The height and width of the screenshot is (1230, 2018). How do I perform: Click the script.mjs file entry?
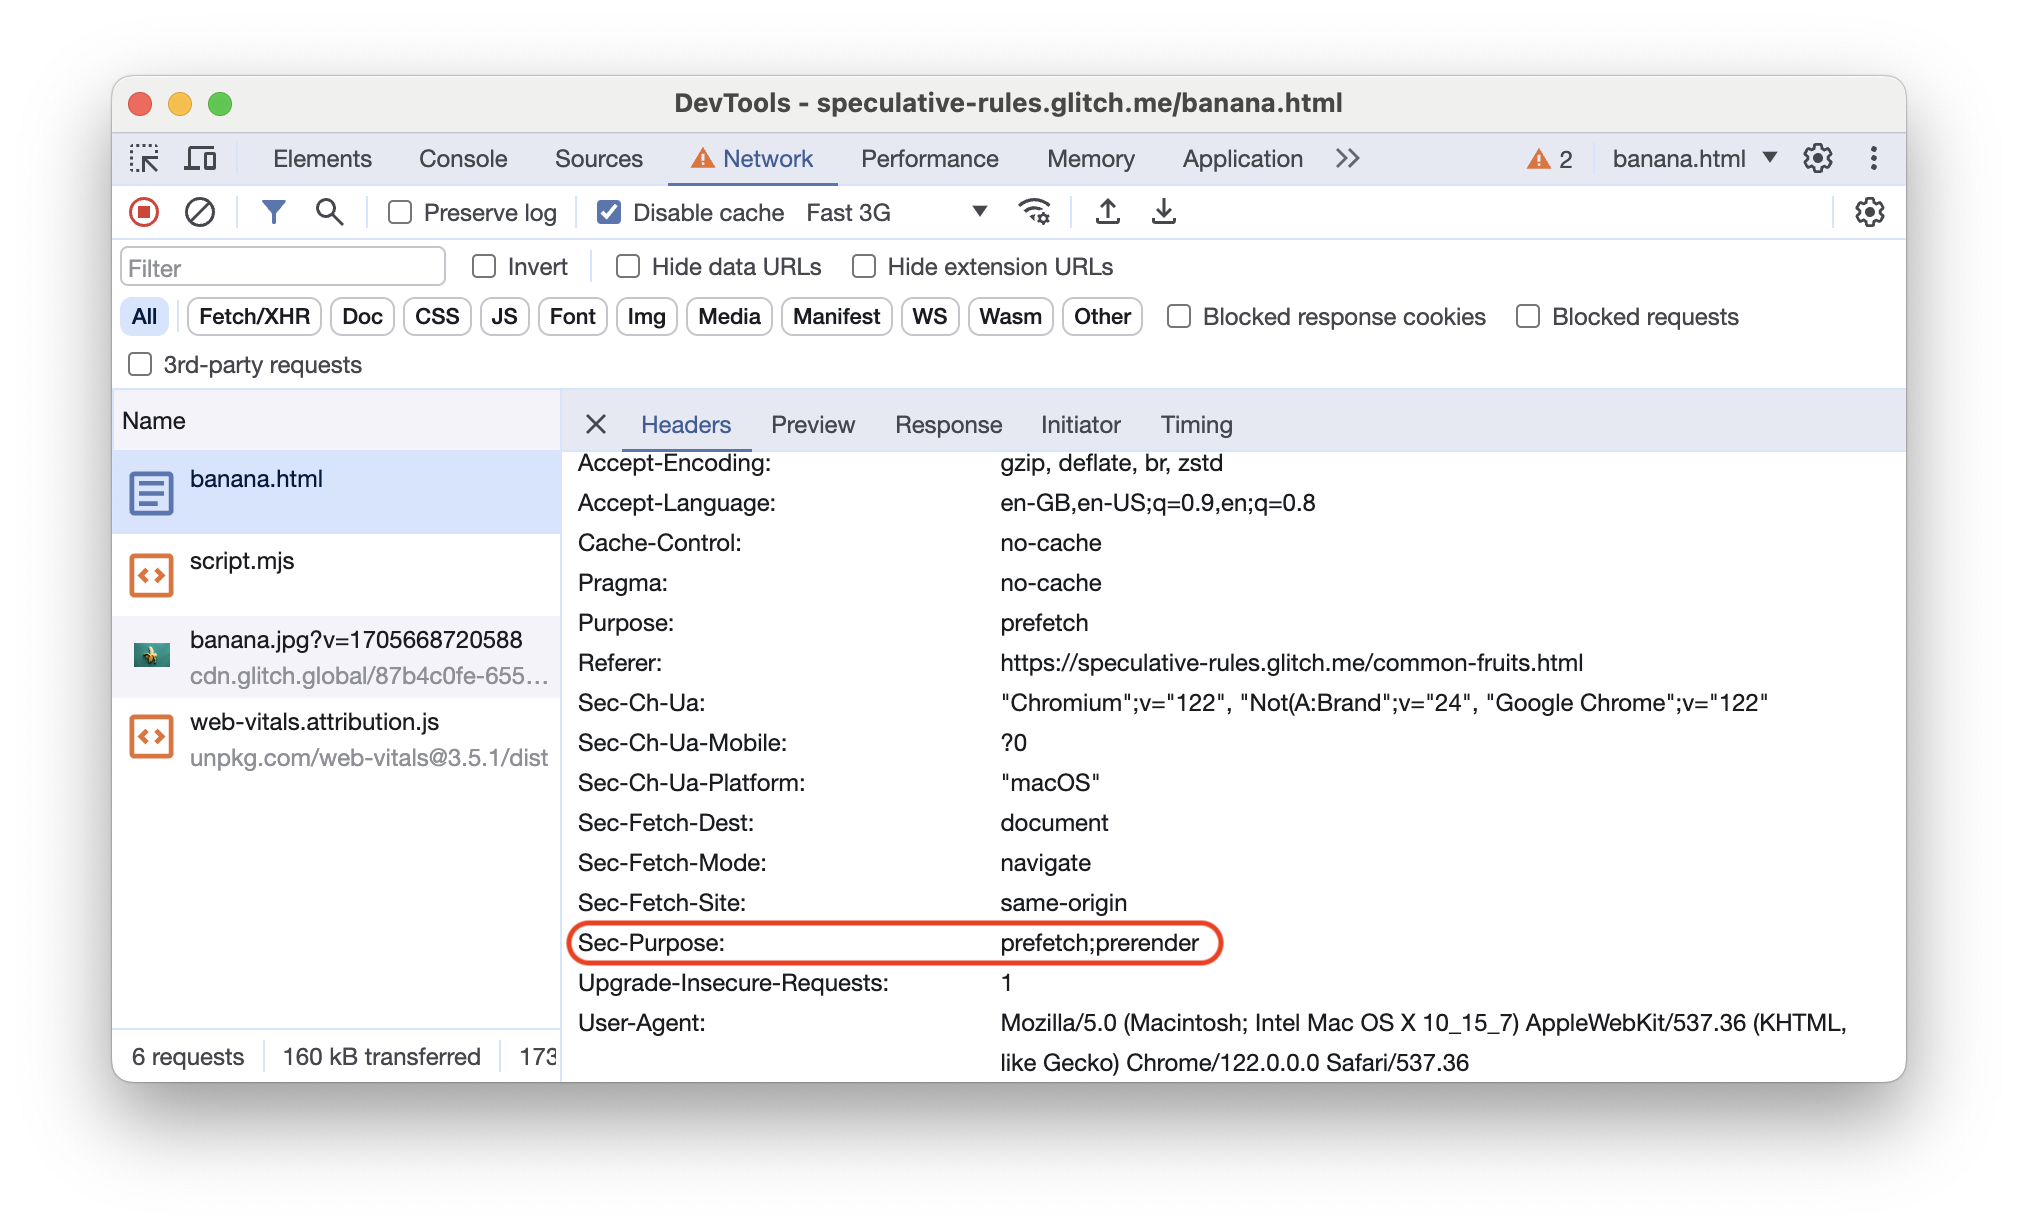point(241,561)
